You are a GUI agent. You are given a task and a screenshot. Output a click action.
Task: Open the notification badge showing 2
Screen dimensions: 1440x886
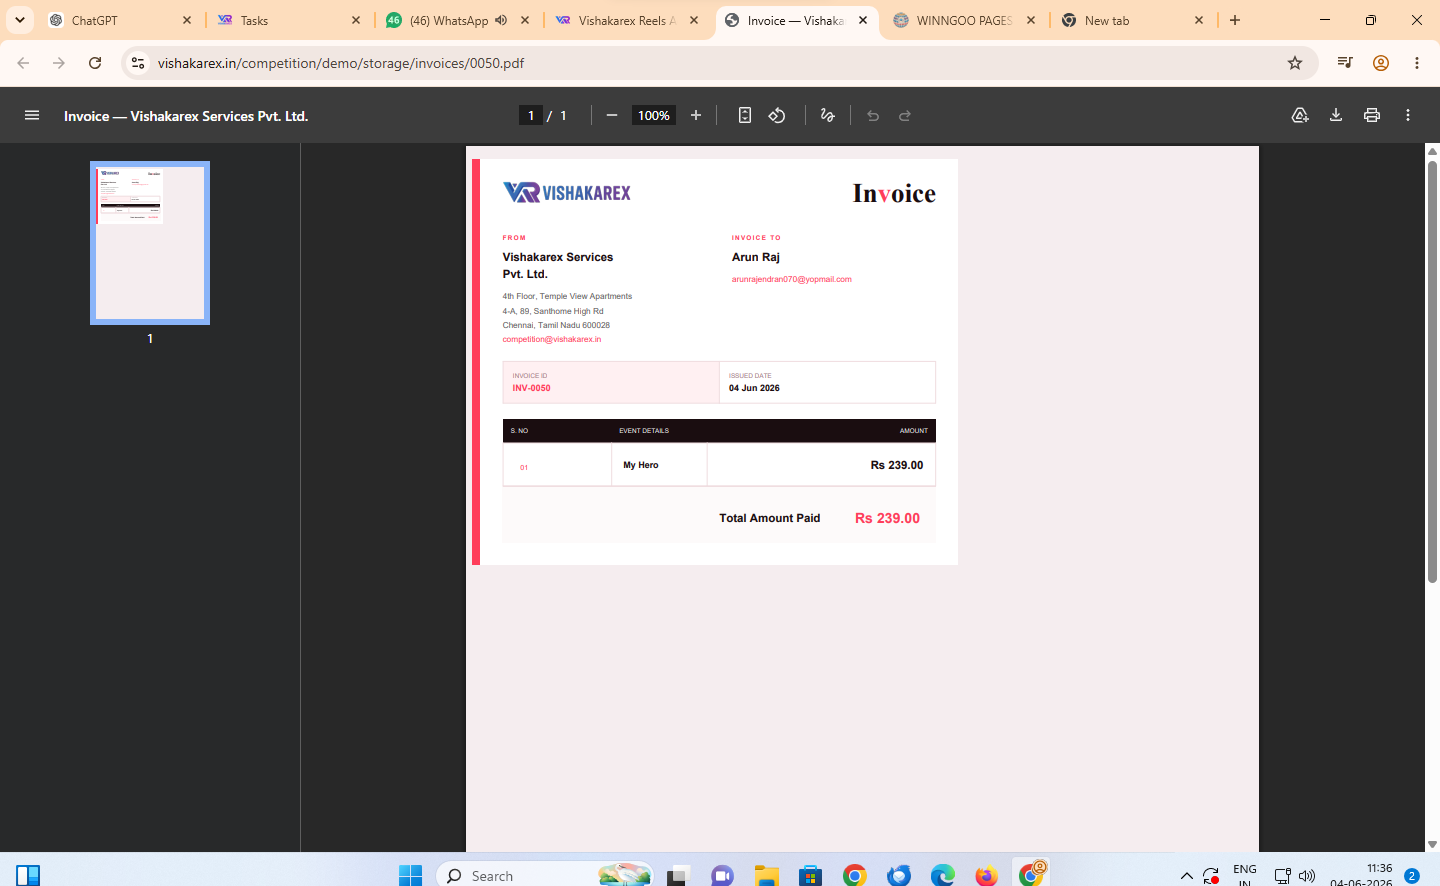coord(1412,876)
